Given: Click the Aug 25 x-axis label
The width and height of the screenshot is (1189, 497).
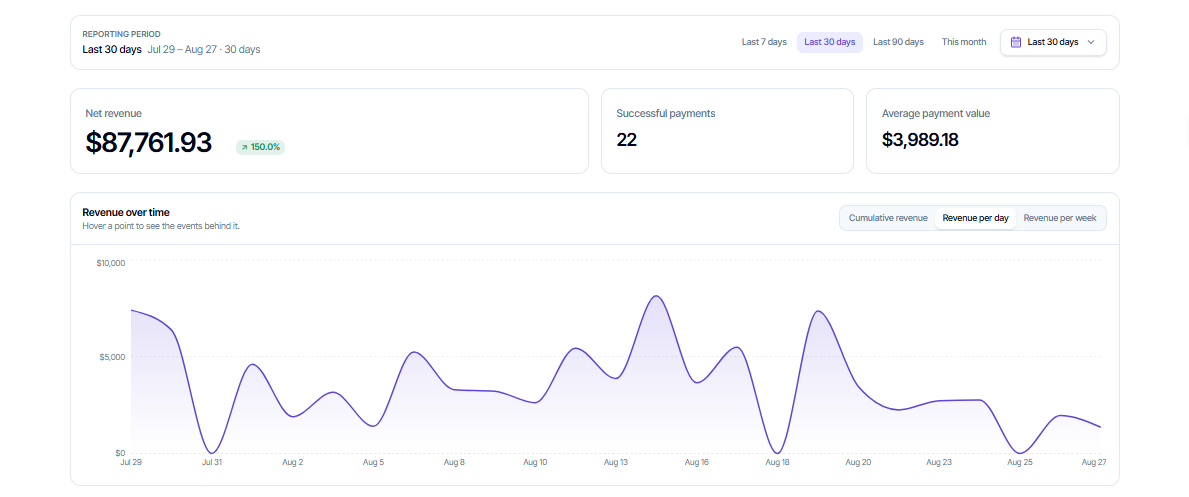Looking at the screenshot, I should (1019, 462).
